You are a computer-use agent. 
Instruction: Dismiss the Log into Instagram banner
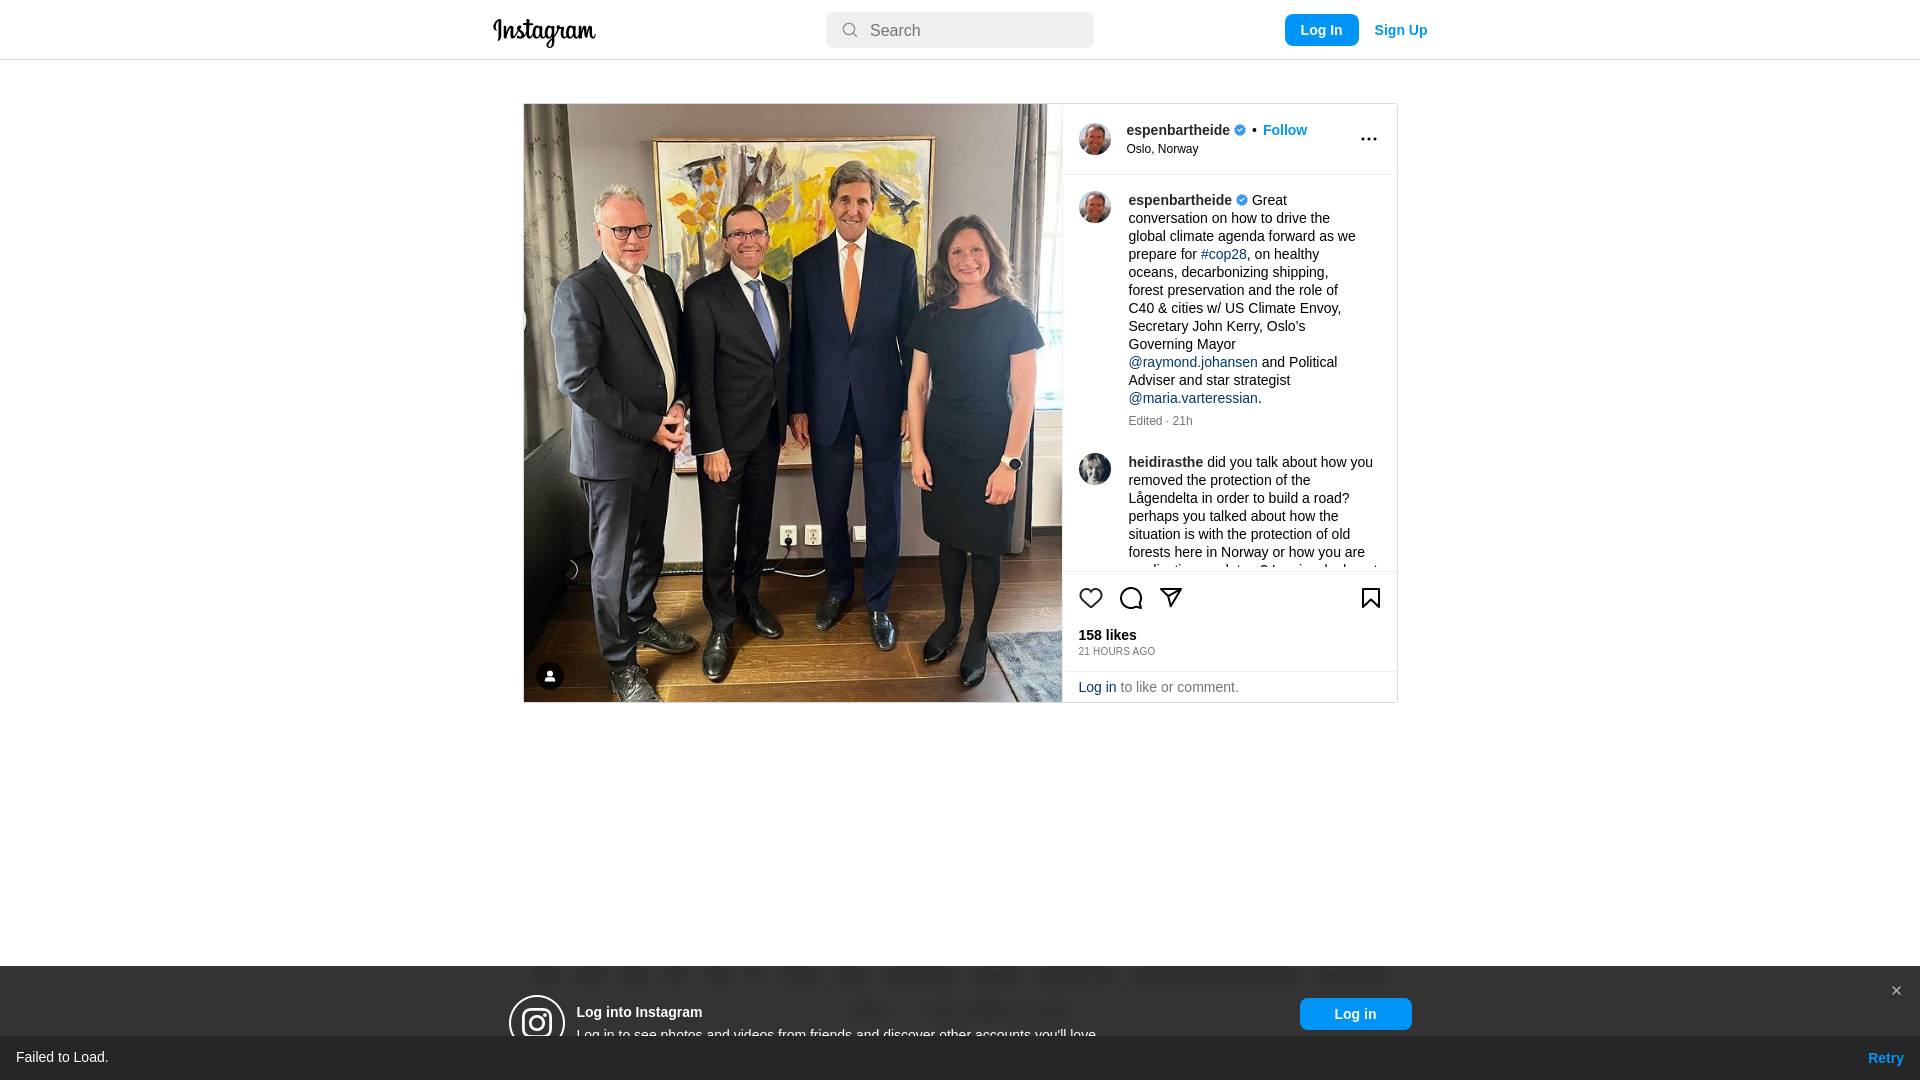tap(1896, 991)
